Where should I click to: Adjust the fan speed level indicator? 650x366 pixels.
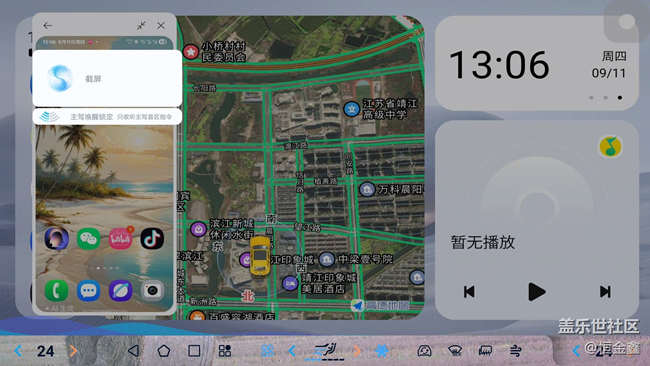point(325,351)
